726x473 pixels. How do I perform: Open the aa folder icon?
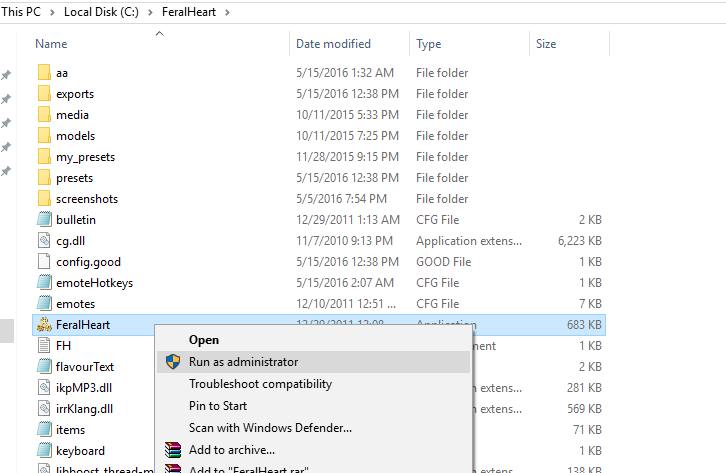[x=44, y=73]
